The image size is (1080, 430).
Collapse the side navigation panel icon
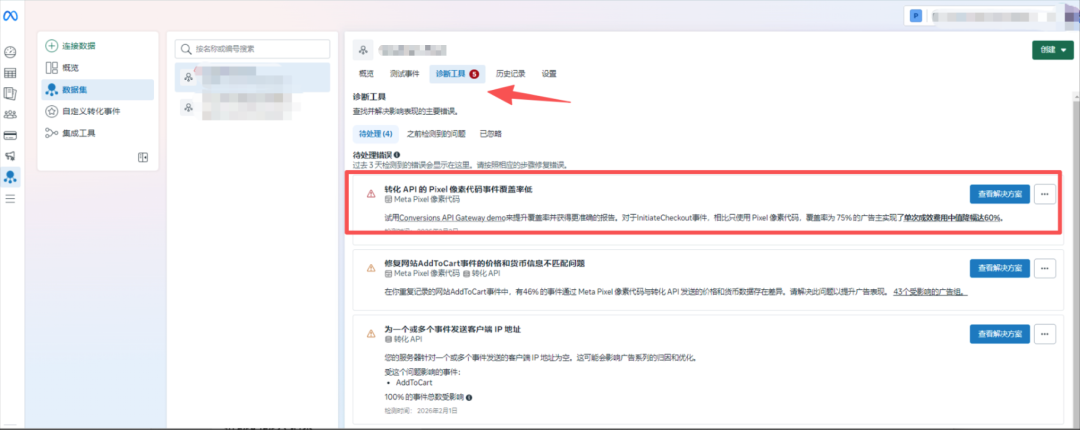tap(143, 157)
